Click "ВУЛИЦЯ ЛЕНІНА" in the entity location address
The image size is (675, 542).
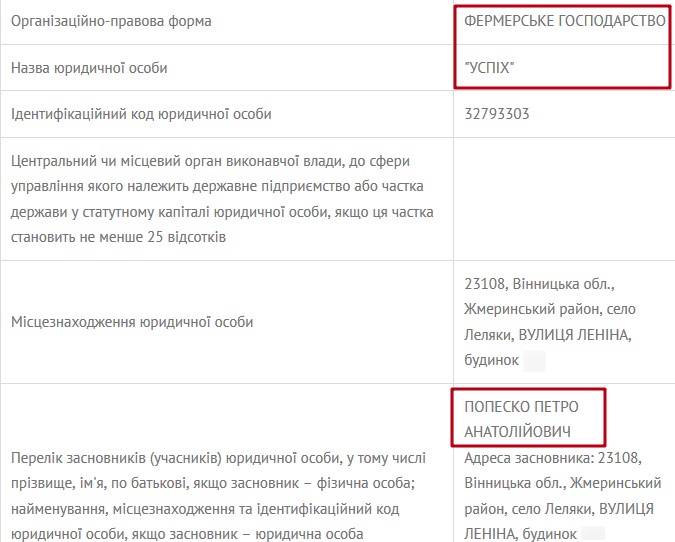582,335
